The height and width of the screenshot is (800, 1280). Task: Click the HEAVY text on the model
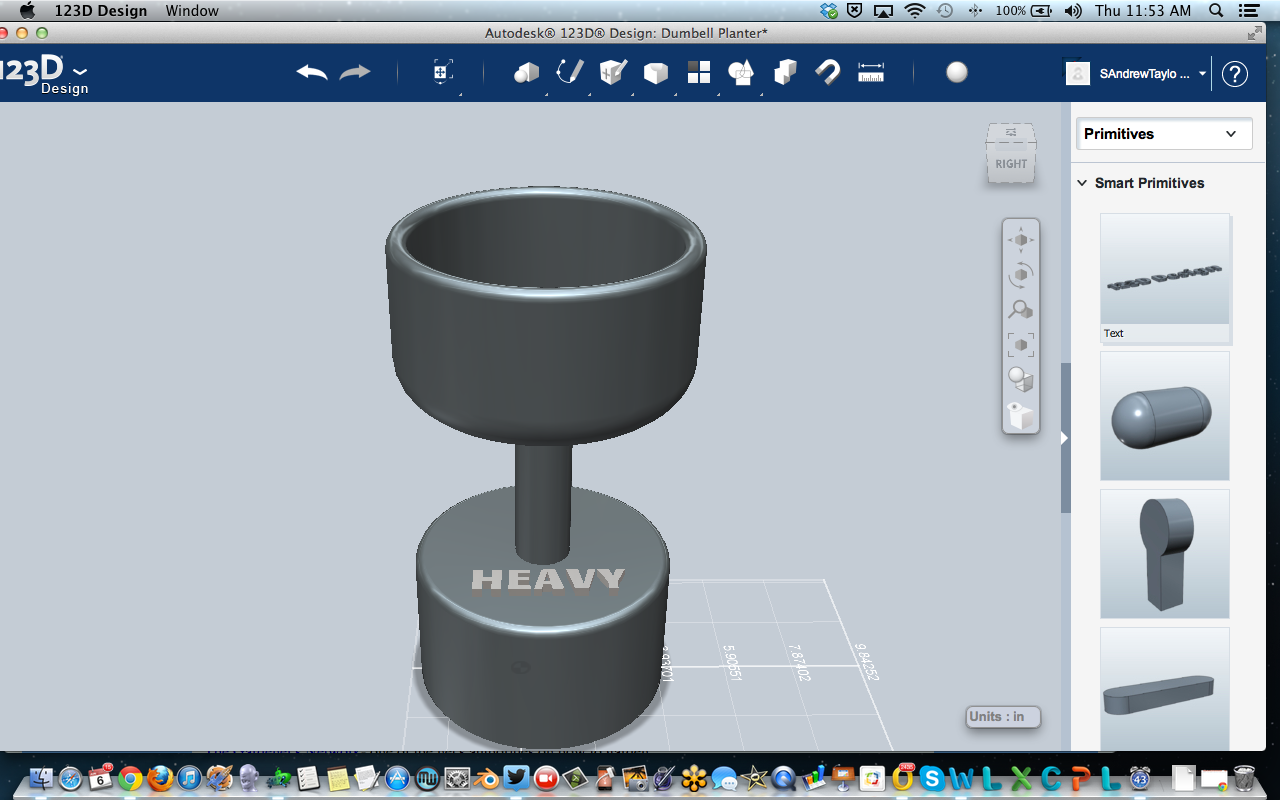[x=548, y=580]
